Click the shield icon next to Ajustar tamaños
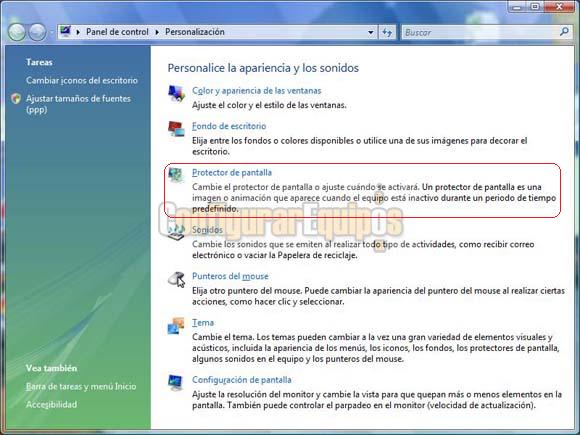 point(16,99)
